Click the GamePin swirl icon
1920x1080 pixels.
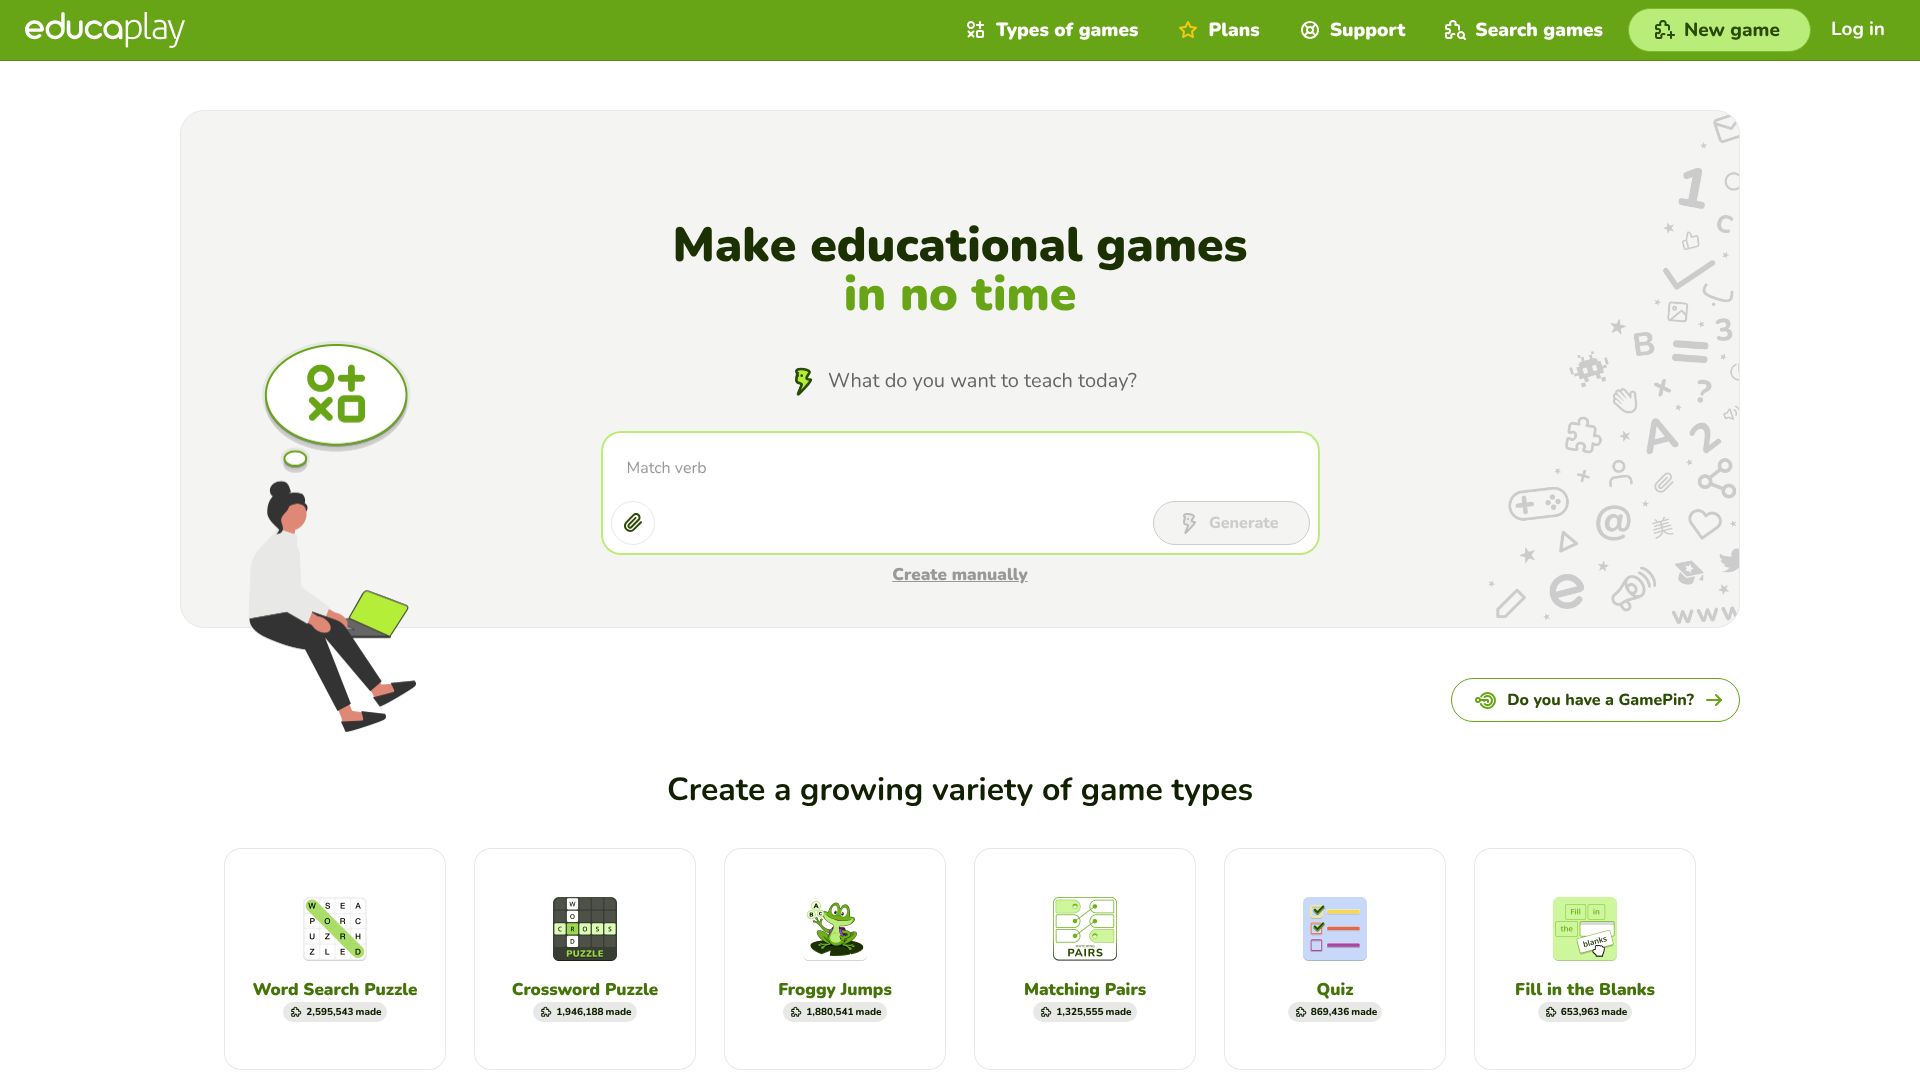point(1485,700)
